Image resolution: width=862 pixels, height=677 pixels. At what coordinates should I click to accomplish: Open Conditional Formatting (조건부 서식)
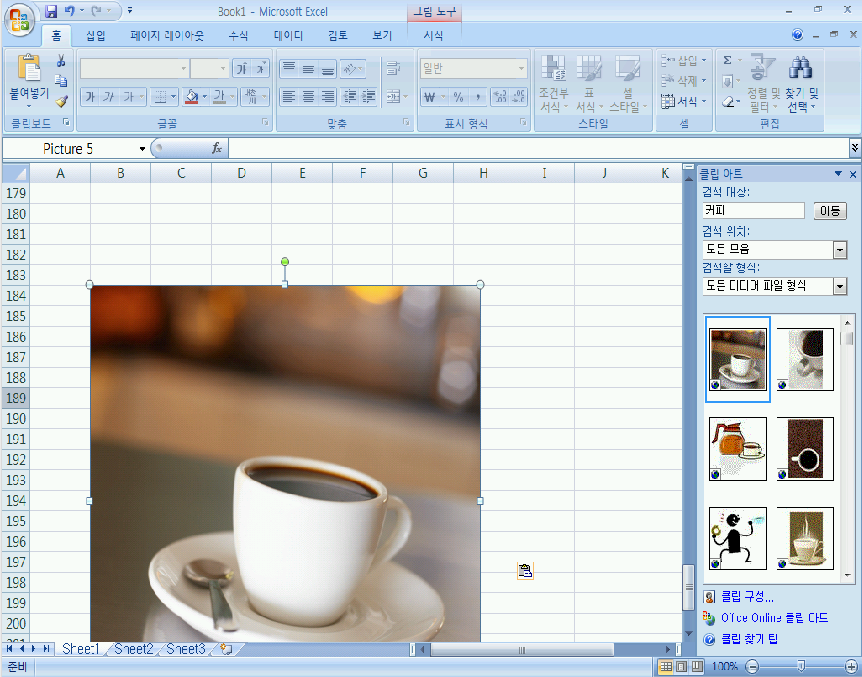pyautogui.click(x=554, y=84)
